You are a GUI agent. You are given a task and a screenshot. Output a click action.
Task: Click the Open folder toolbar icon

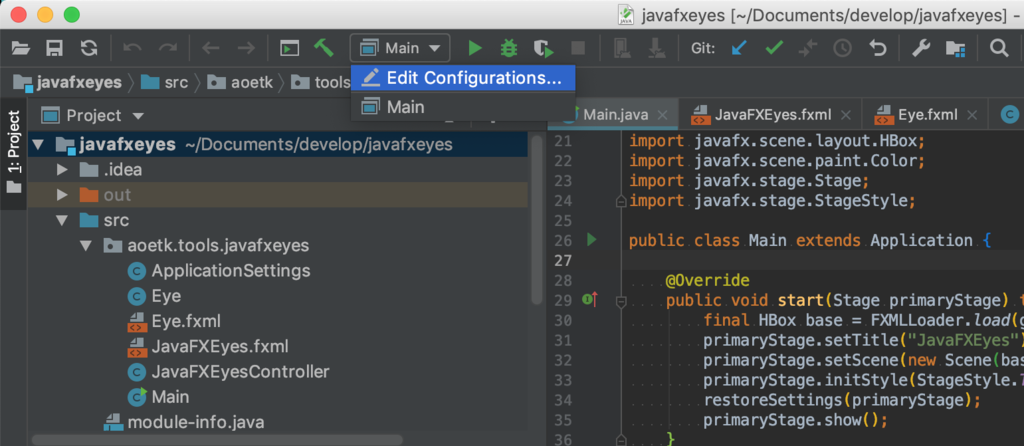(x=21, y=48)
